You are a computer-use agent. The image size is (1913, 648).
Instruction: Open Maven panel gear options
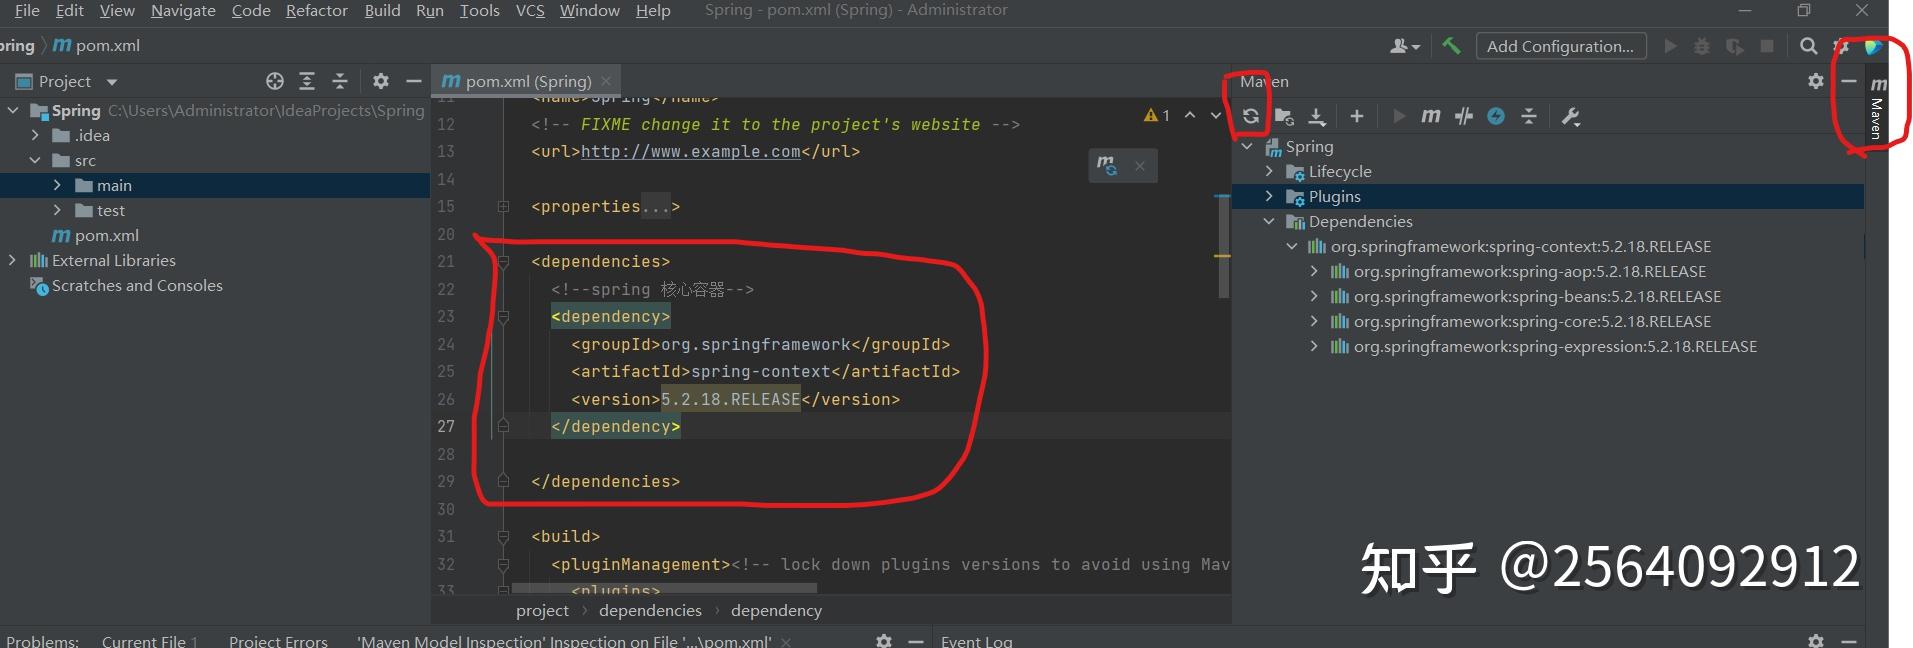click(x=1816, y=81)
